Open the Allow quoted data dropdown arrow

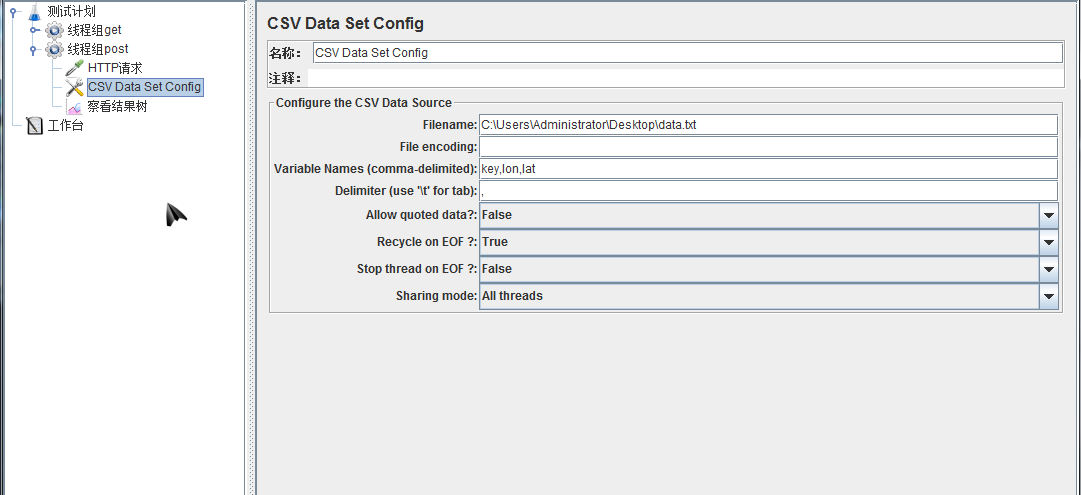(1049, 215)
